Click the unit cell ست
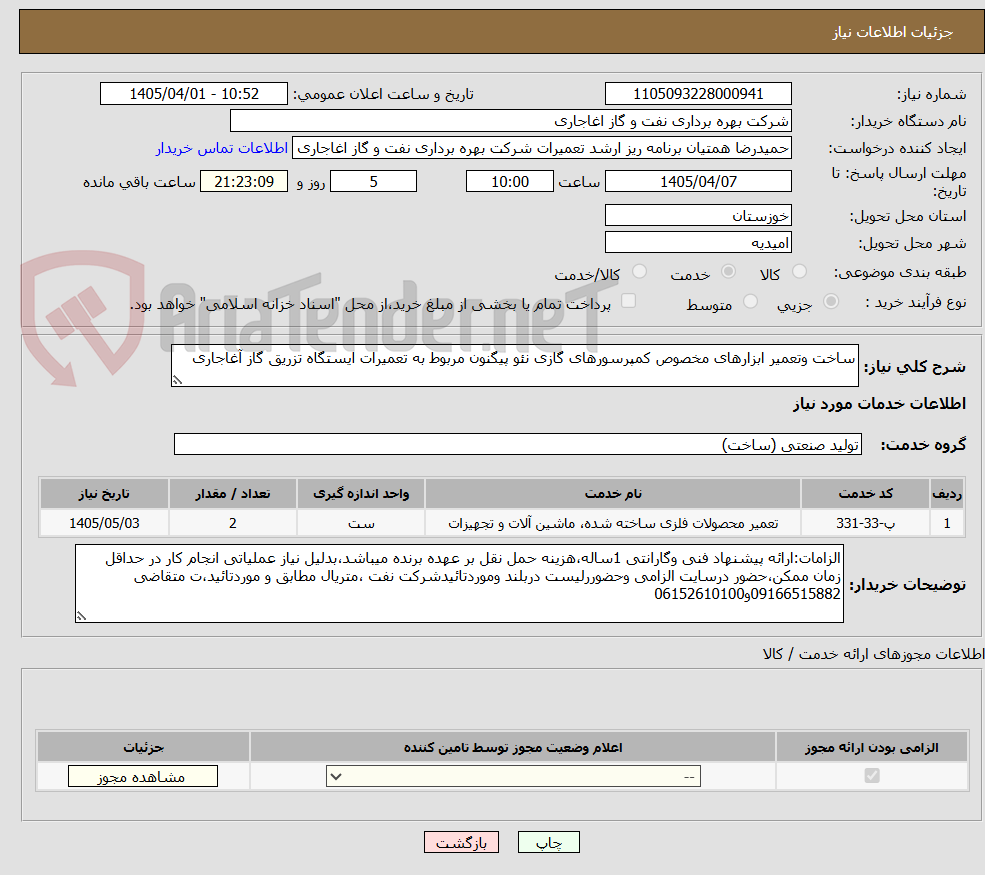The image size is (985, 875). click(x=361, y=523)
